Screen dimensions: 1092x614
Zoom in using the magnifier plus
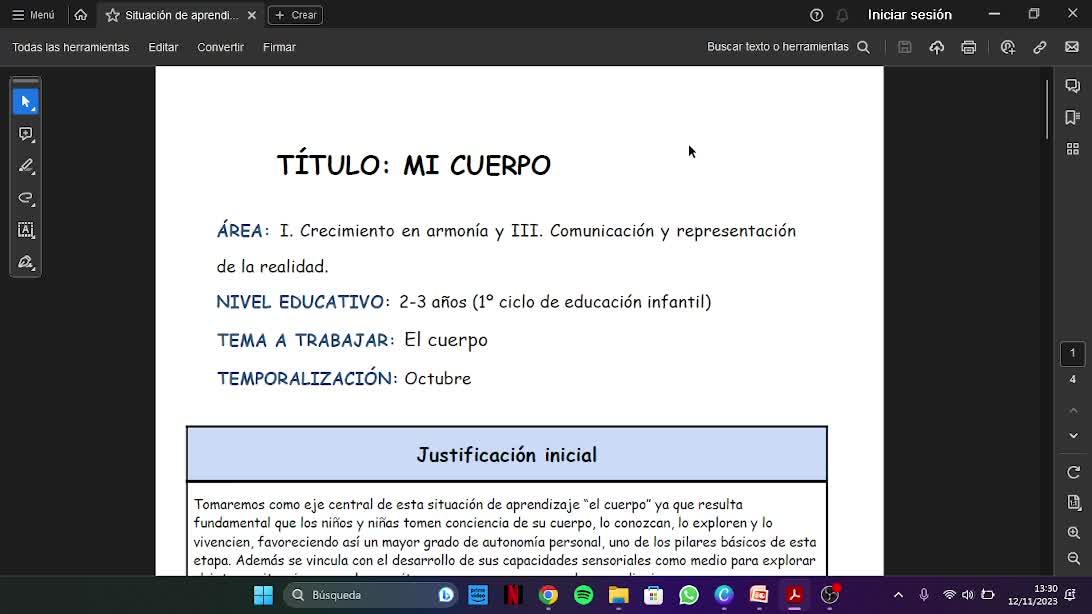(x=1073, y=533)
